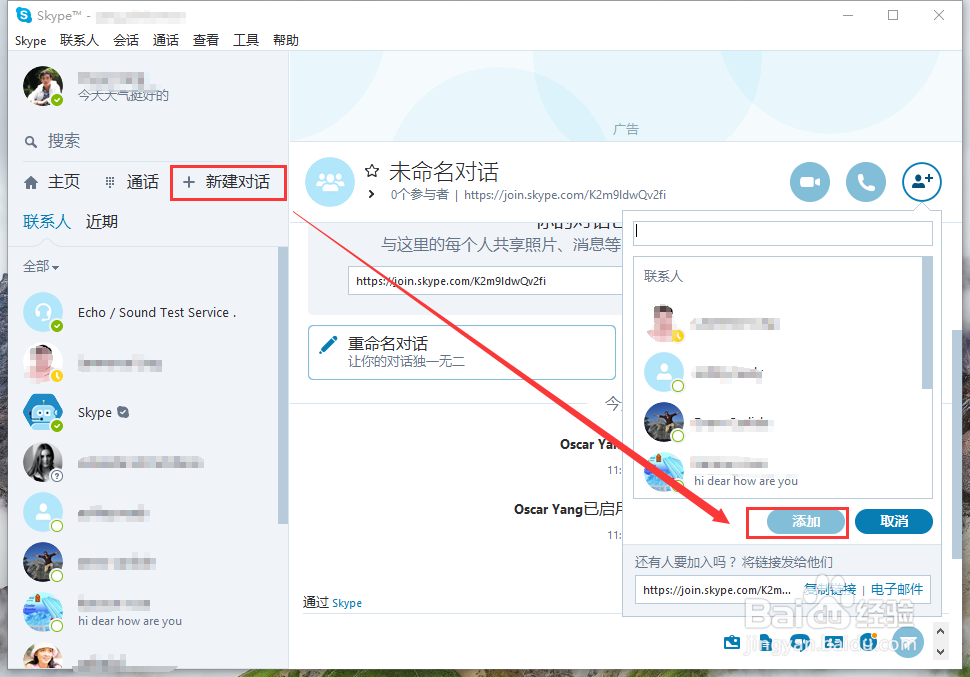The height and width of the screenshot is (677, 970).
Task: Open the add participants icon
Action: [922, 182]
